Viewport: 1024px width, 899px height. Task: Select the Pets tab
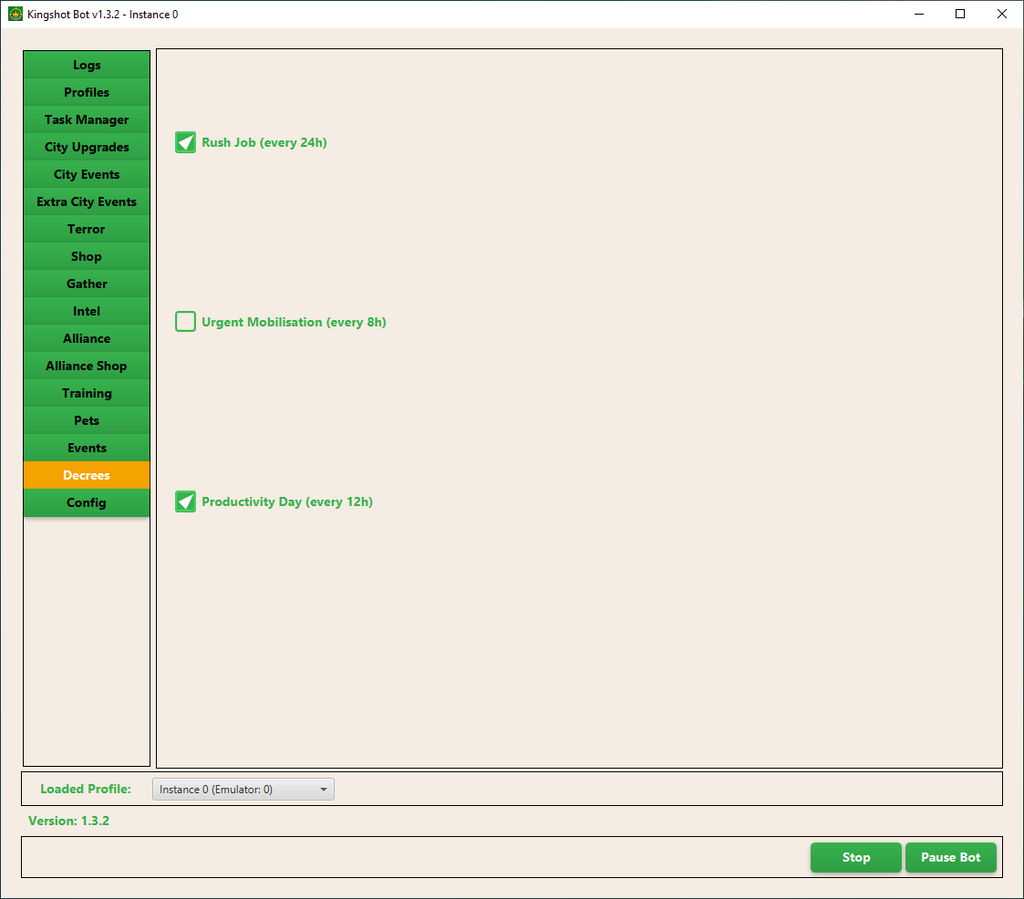[x=87, y=421]
